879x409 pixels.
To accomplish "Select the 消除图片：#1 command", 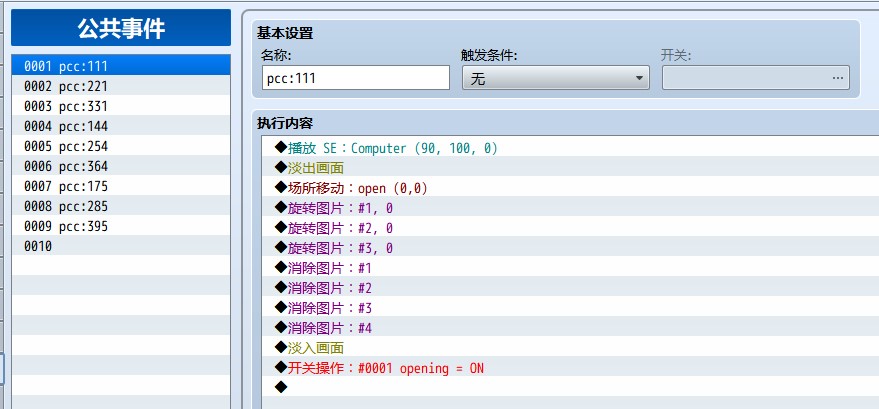I will [570, 268].
